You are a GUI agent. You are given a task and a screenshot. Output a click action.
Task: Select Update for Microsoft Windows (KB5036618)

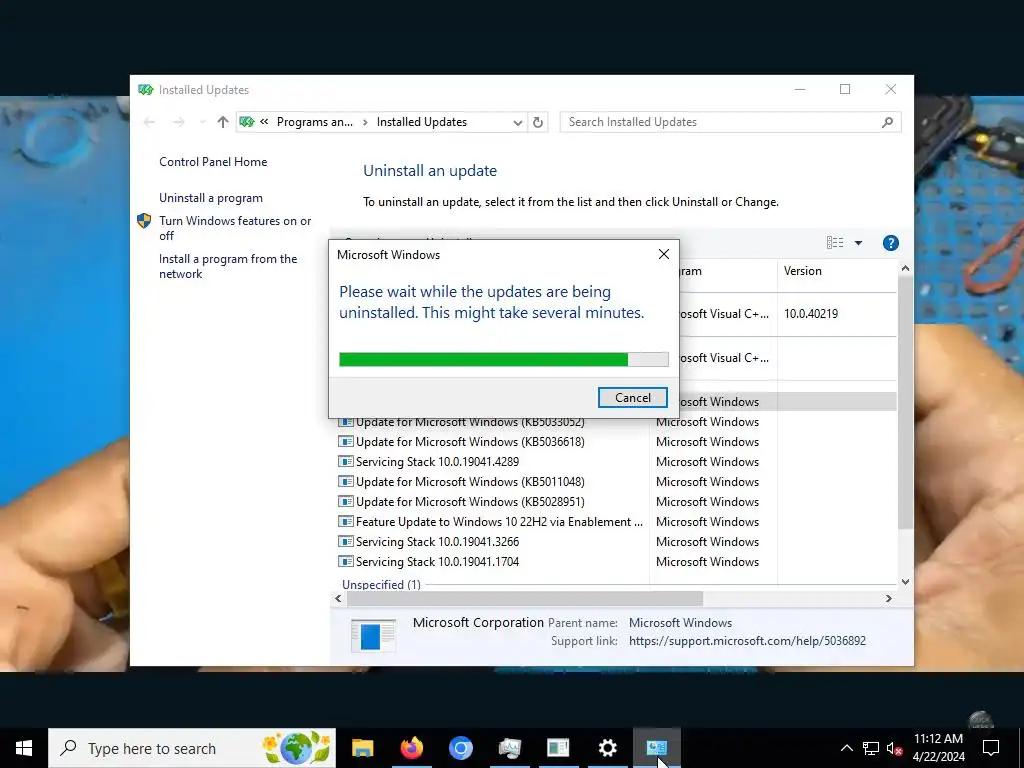click(x=470, y=442)
